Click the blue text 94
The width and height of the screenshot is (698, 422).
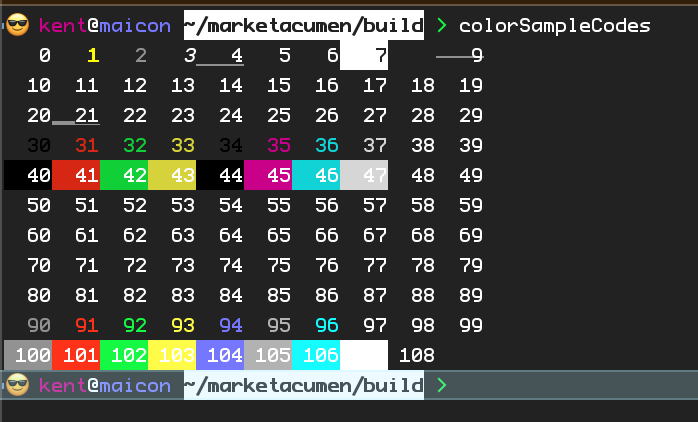(231, 325)
